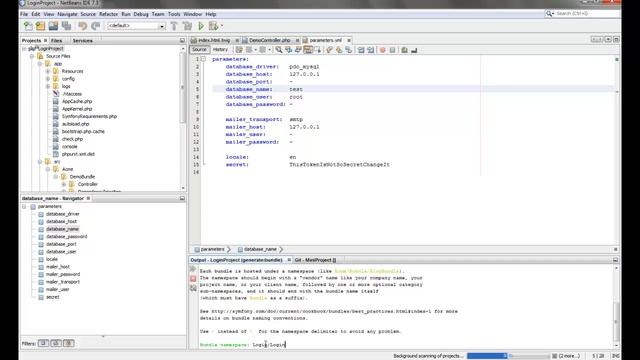
Task: Click the (2 more...) status link
Action: pyautogui.click(x=569, y=356)
